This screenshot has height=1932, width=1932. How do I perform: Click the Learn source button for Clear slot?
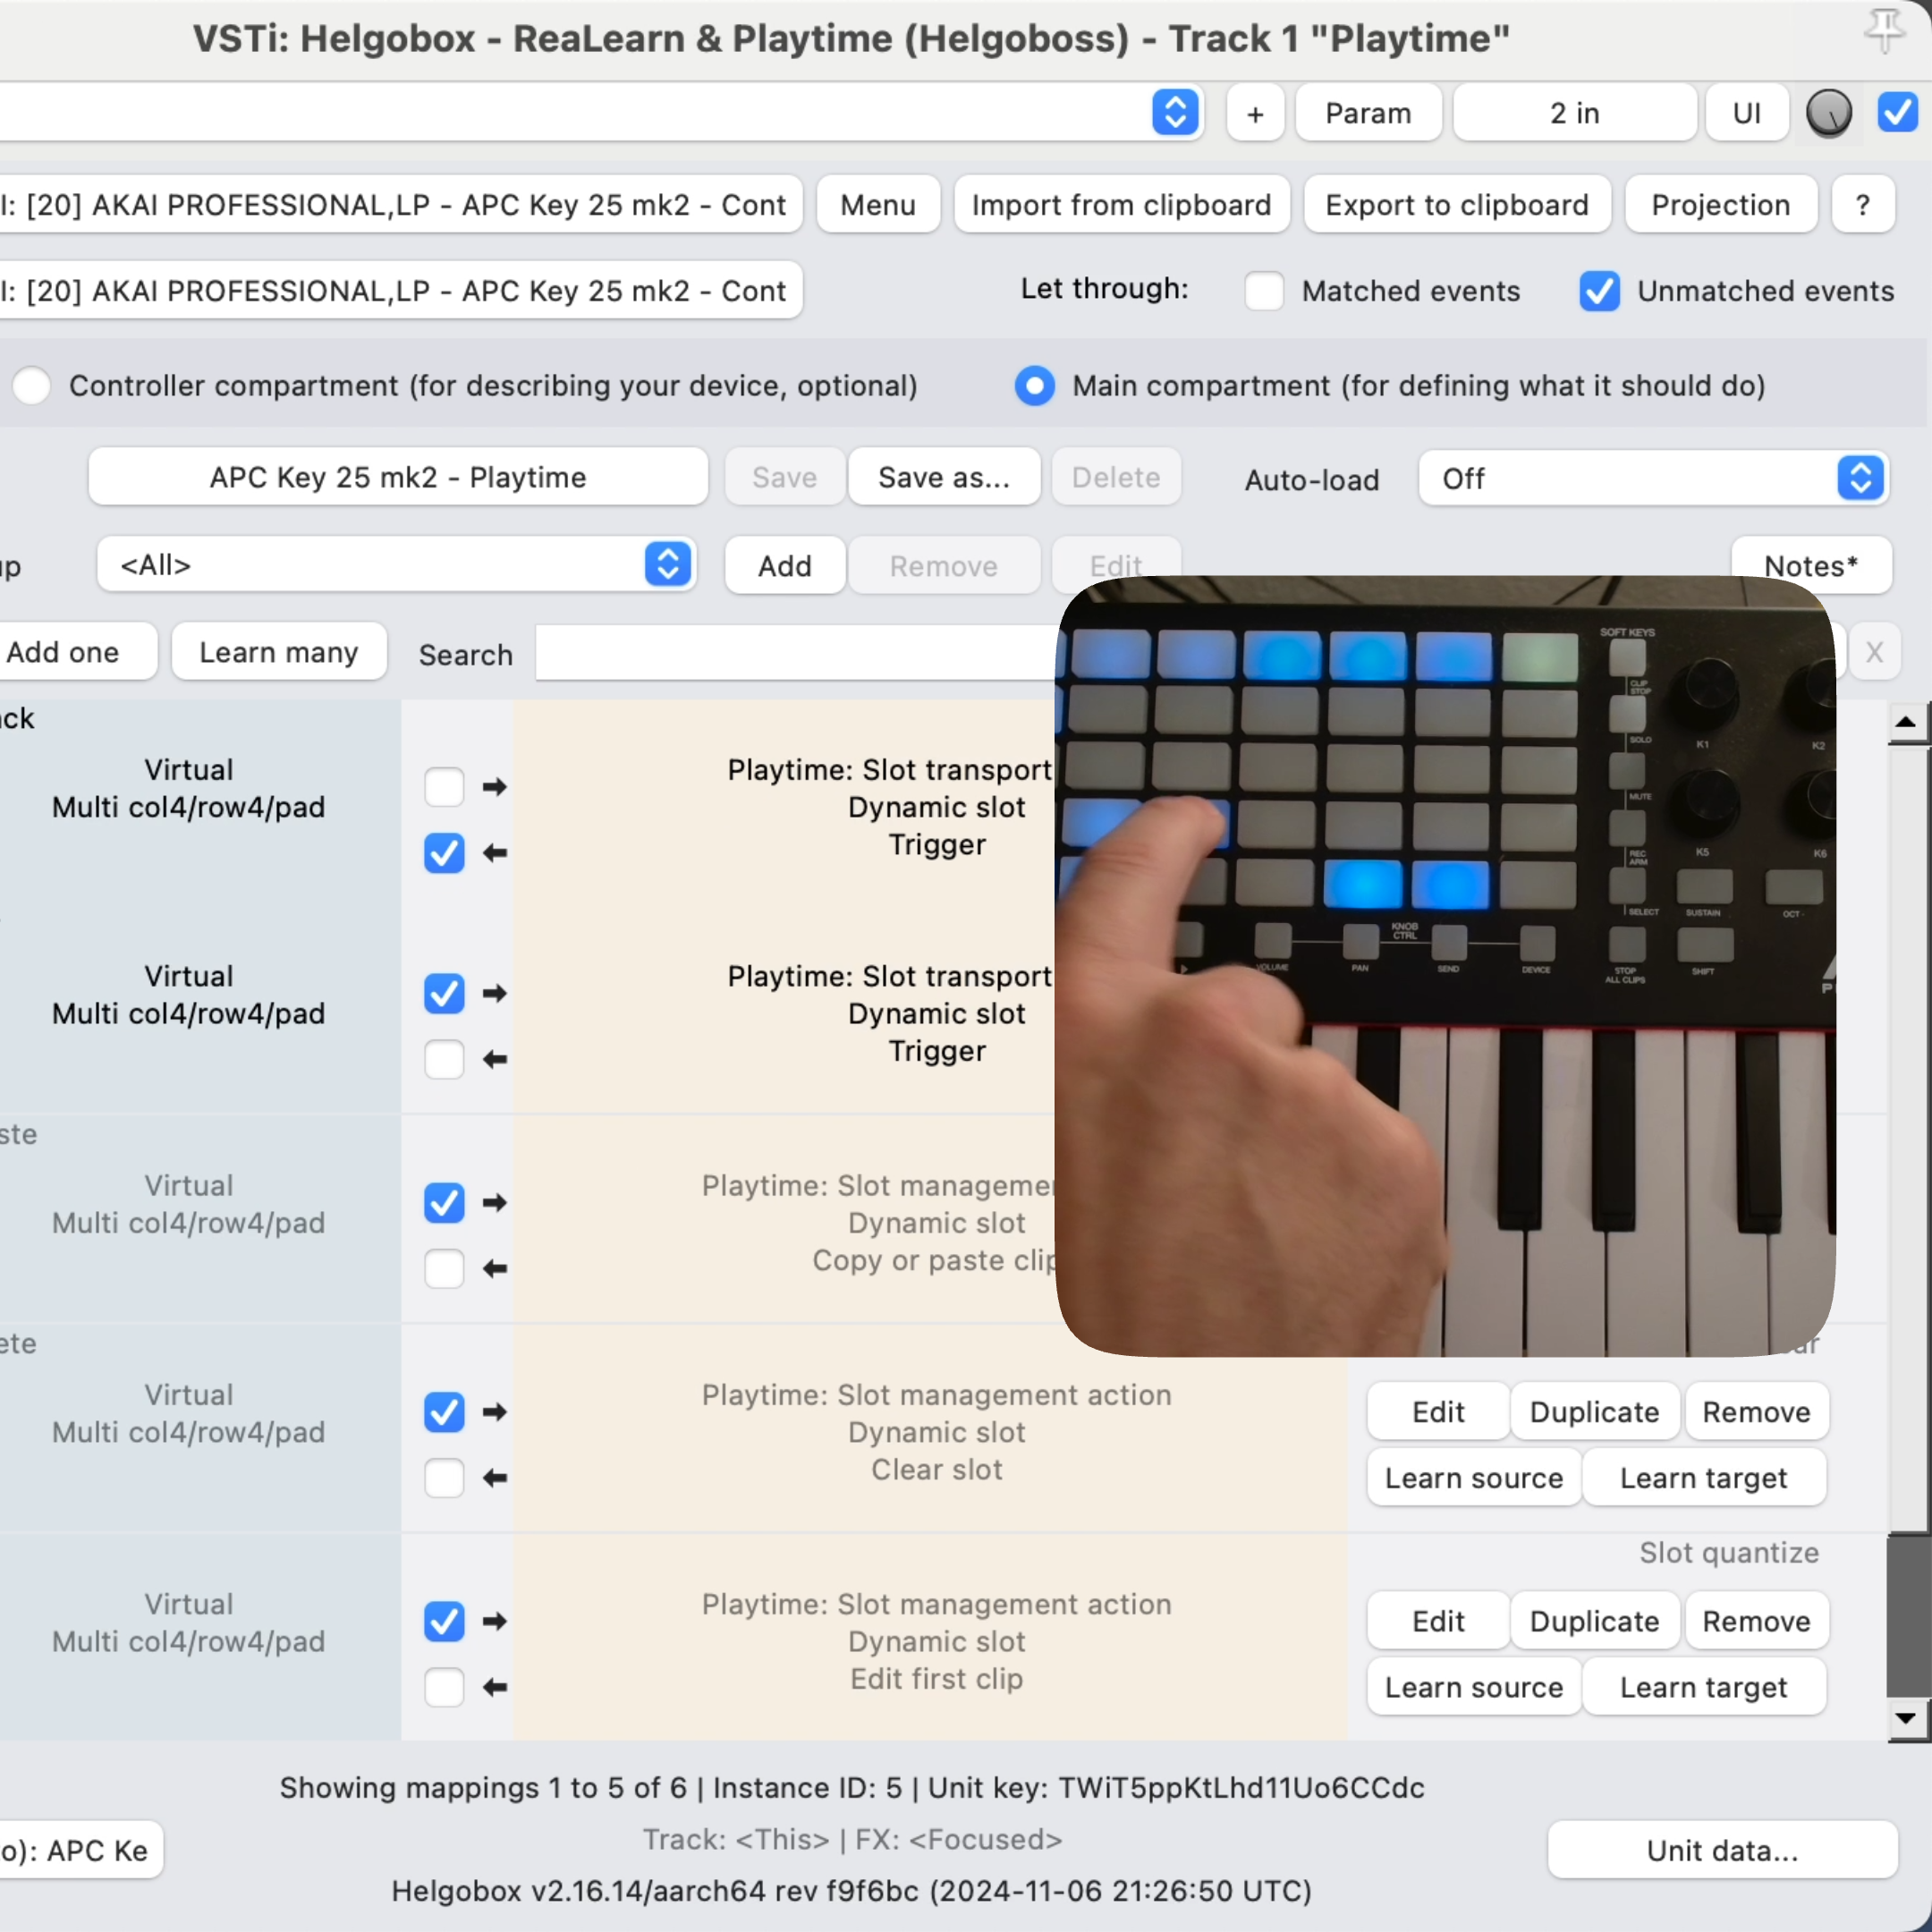point(1474,1478)
